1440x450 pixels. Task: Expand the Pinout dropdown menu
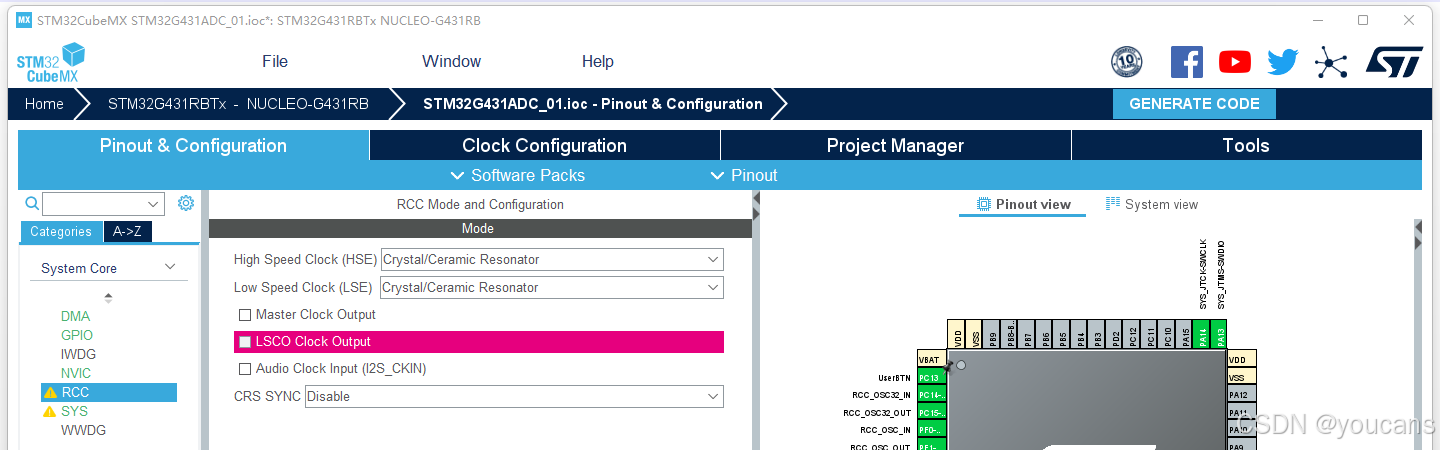click(x=744, y=175)
